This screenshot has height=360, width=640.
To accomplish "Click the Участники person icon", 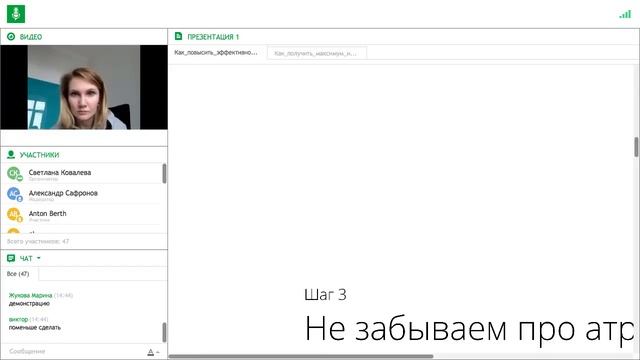I will click(11, 155).
